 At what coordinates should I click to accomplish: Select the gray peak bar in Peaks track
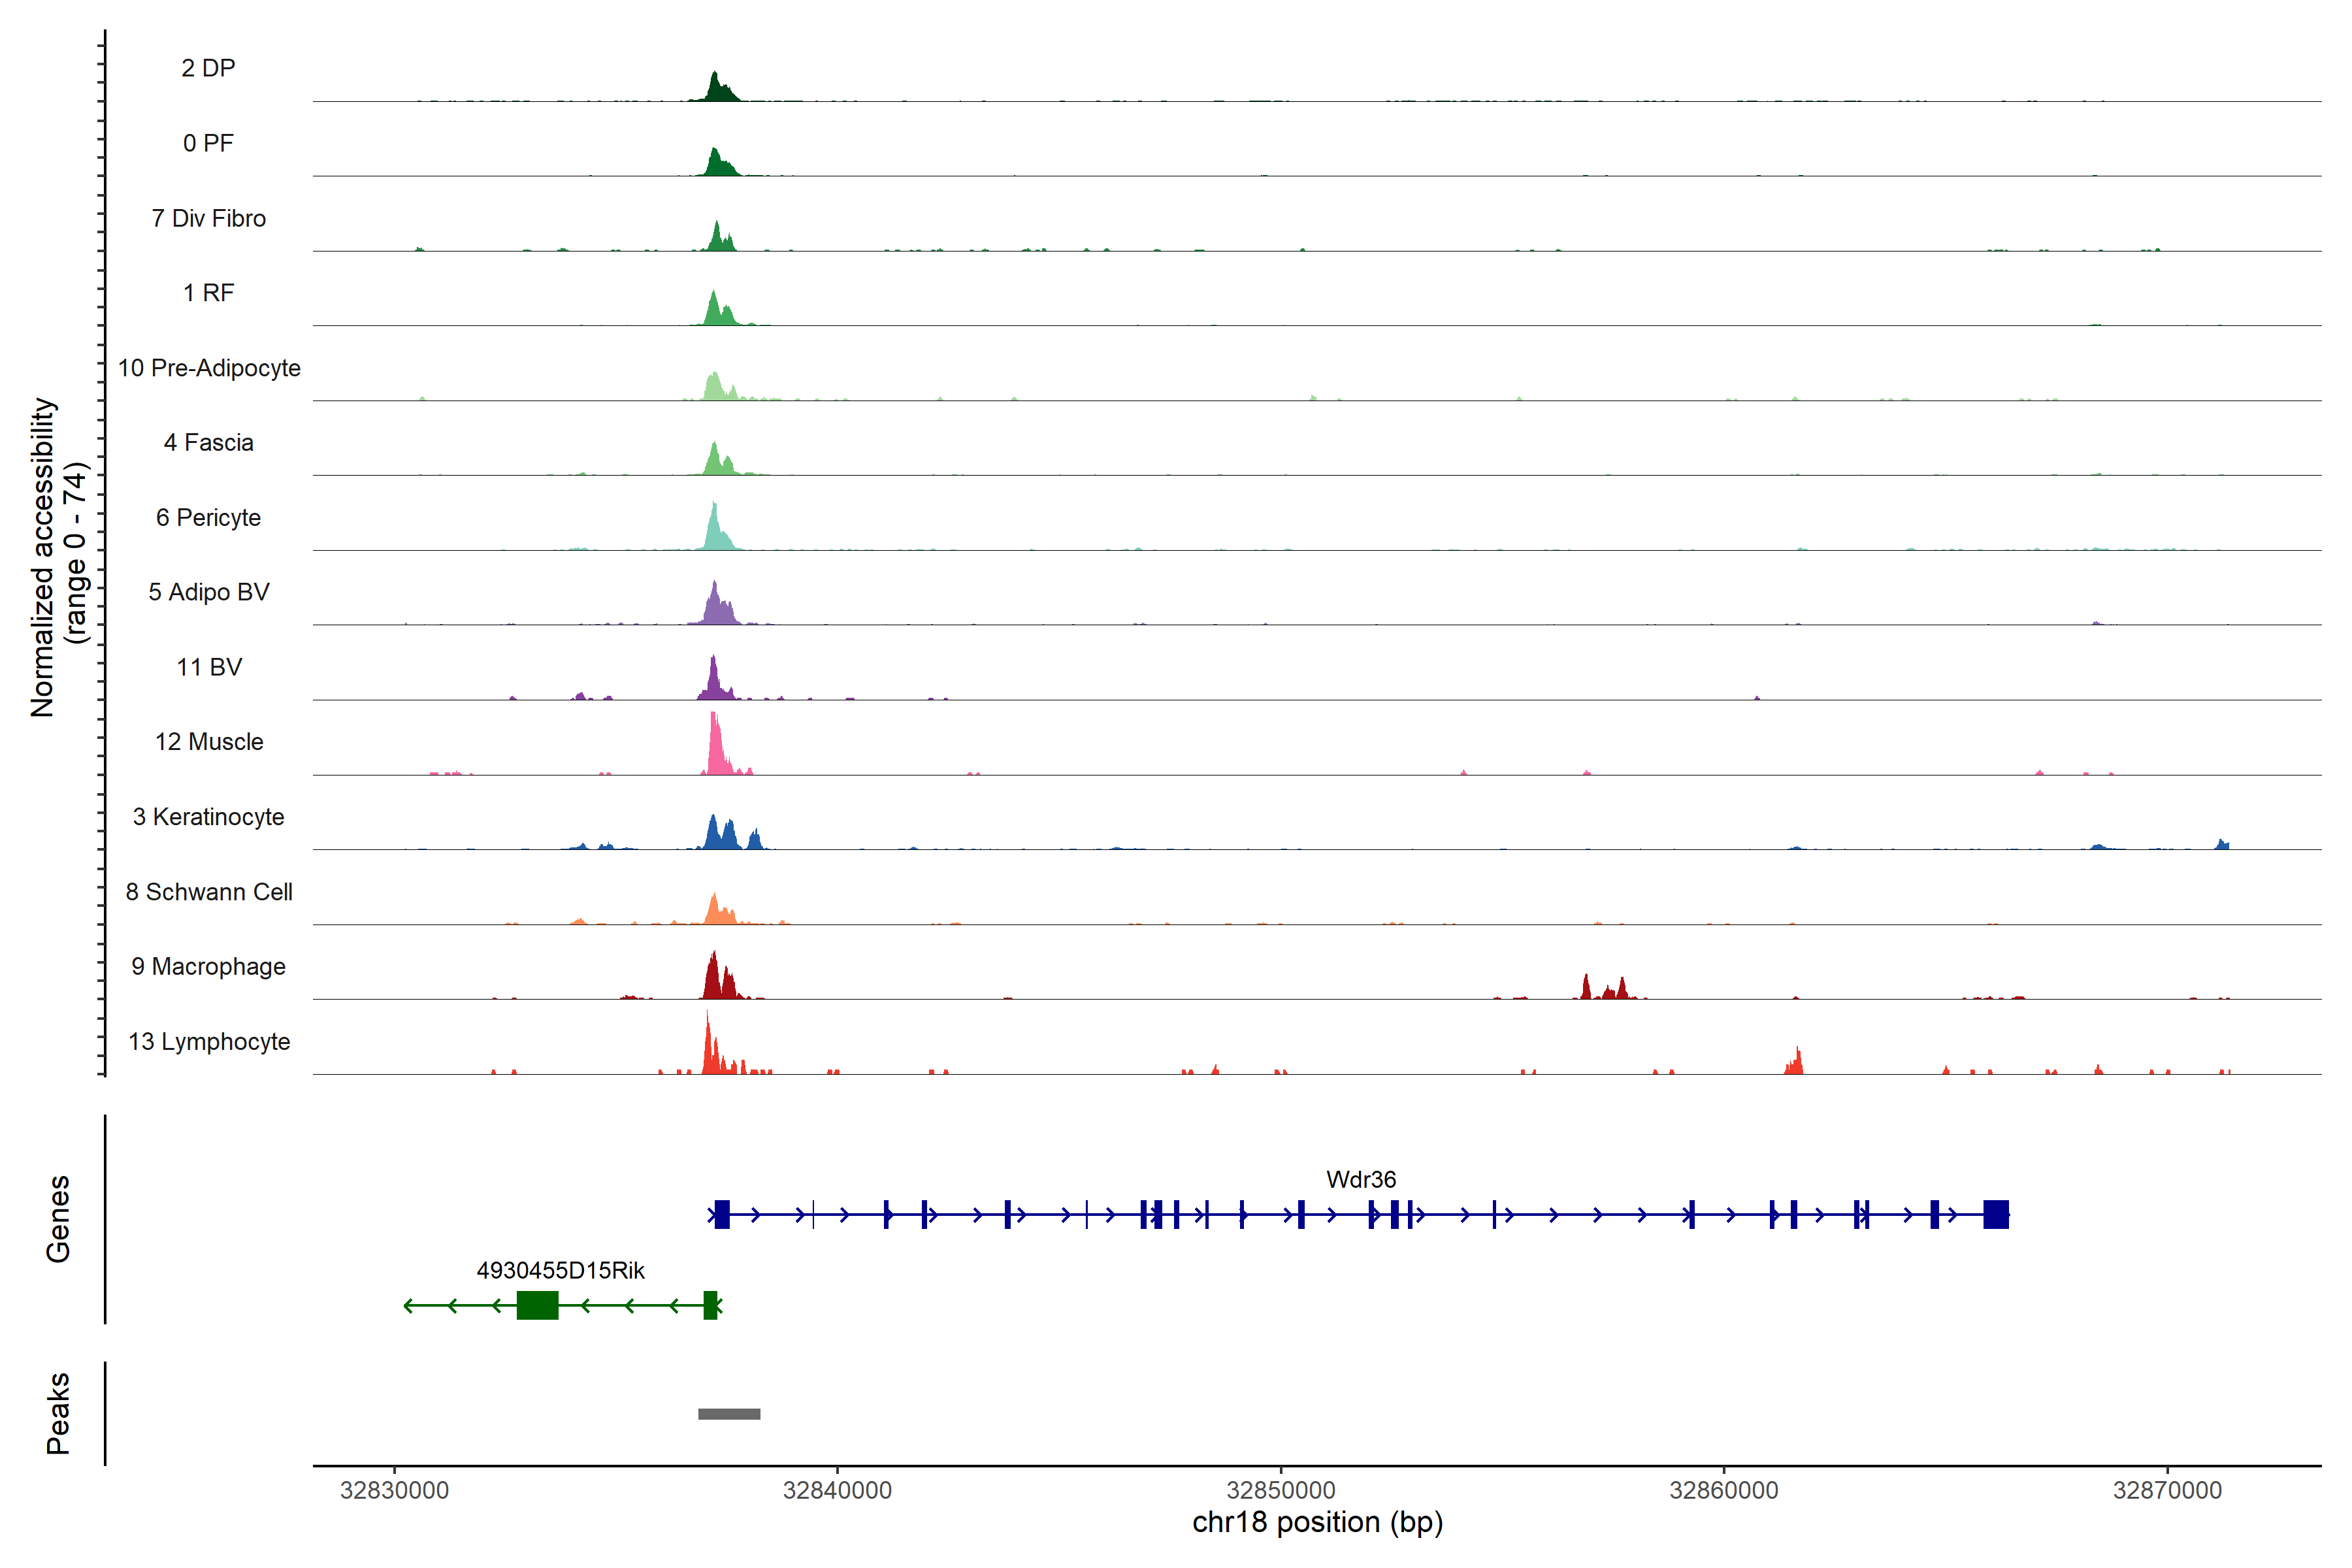point(729,1414)
